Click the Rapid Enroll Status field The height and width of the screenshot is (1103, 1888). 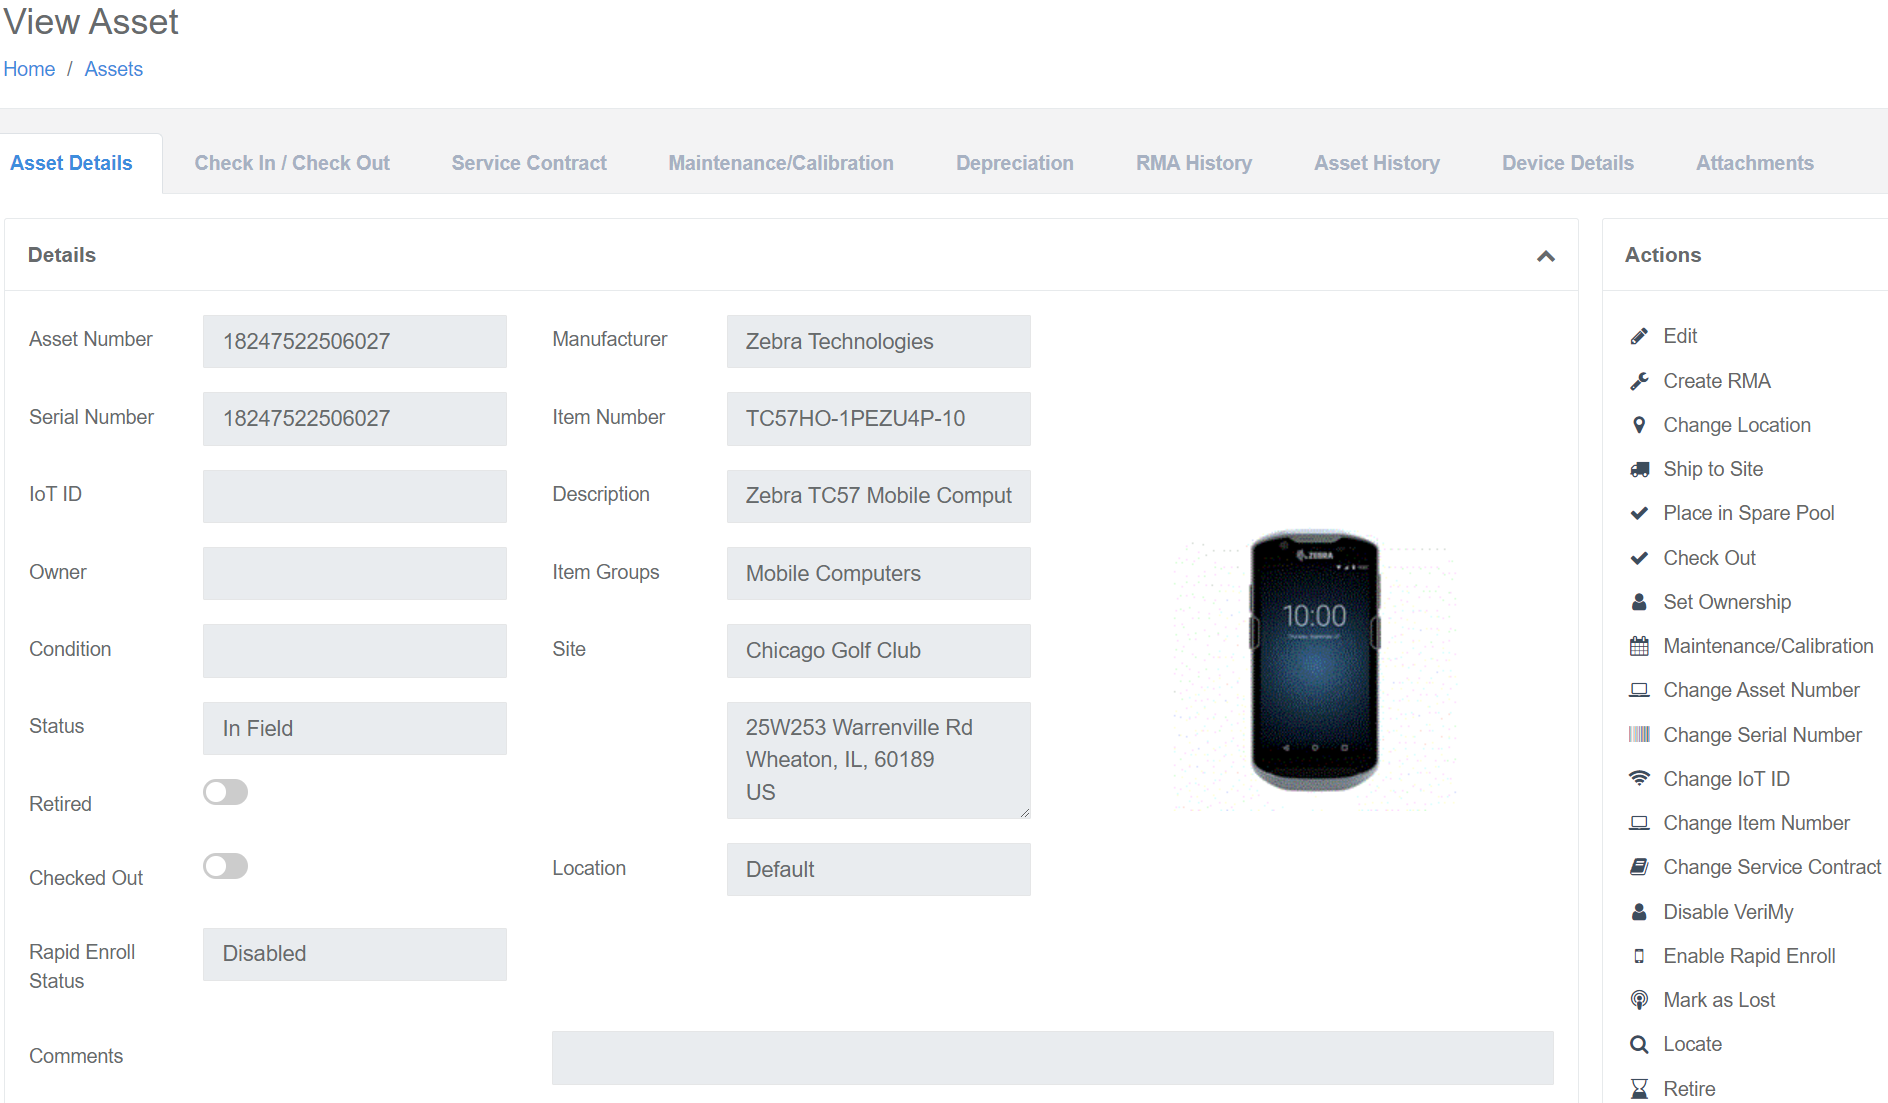point(355,954)
